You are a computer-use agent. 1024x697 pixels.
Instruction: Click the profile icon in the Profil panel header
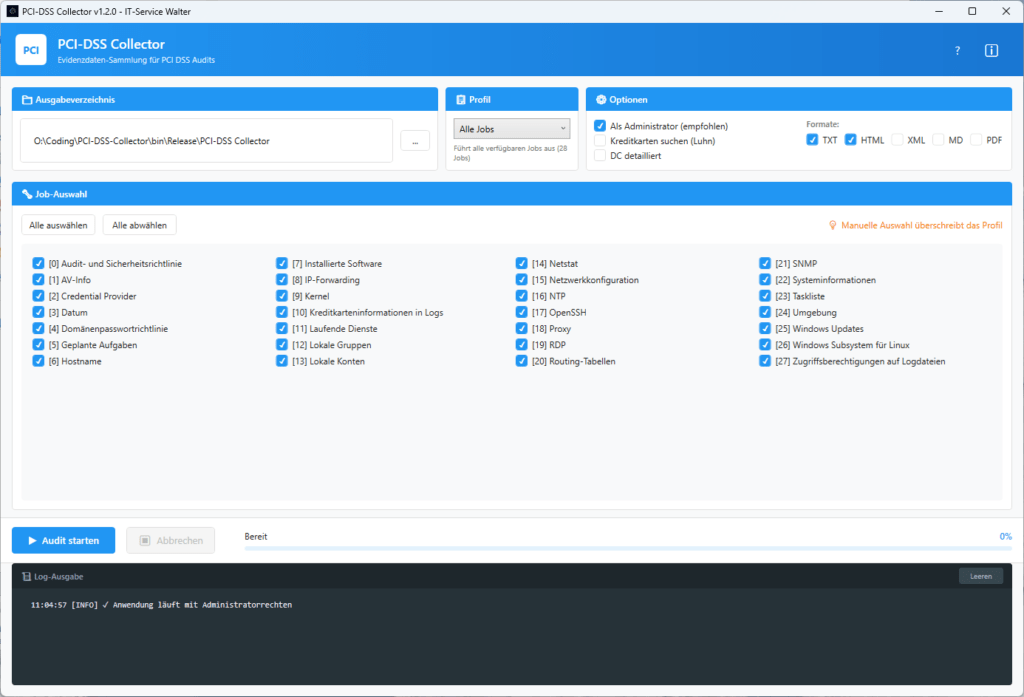point(459,98)
